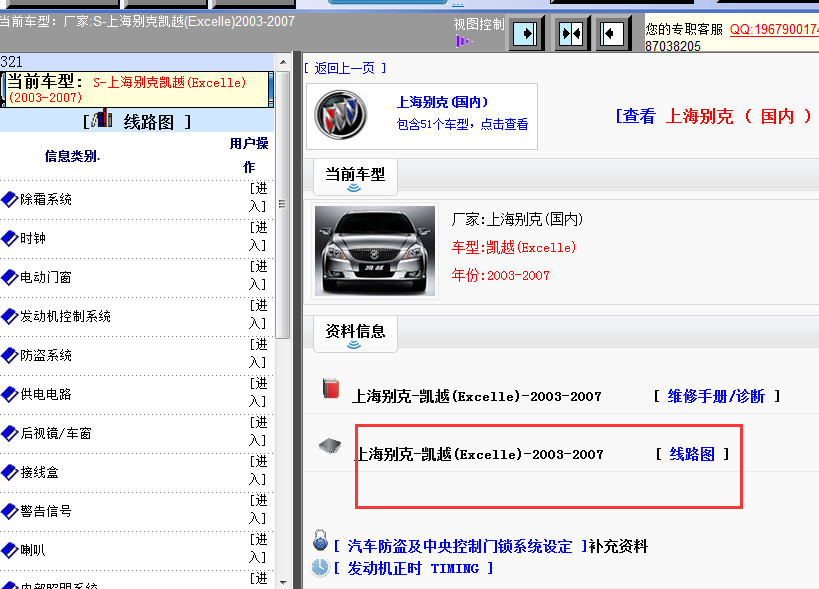The height and width of the screenshot is (589, 819).
Task: Open the 返回上一页 link
Action: [x=345, y=68]
